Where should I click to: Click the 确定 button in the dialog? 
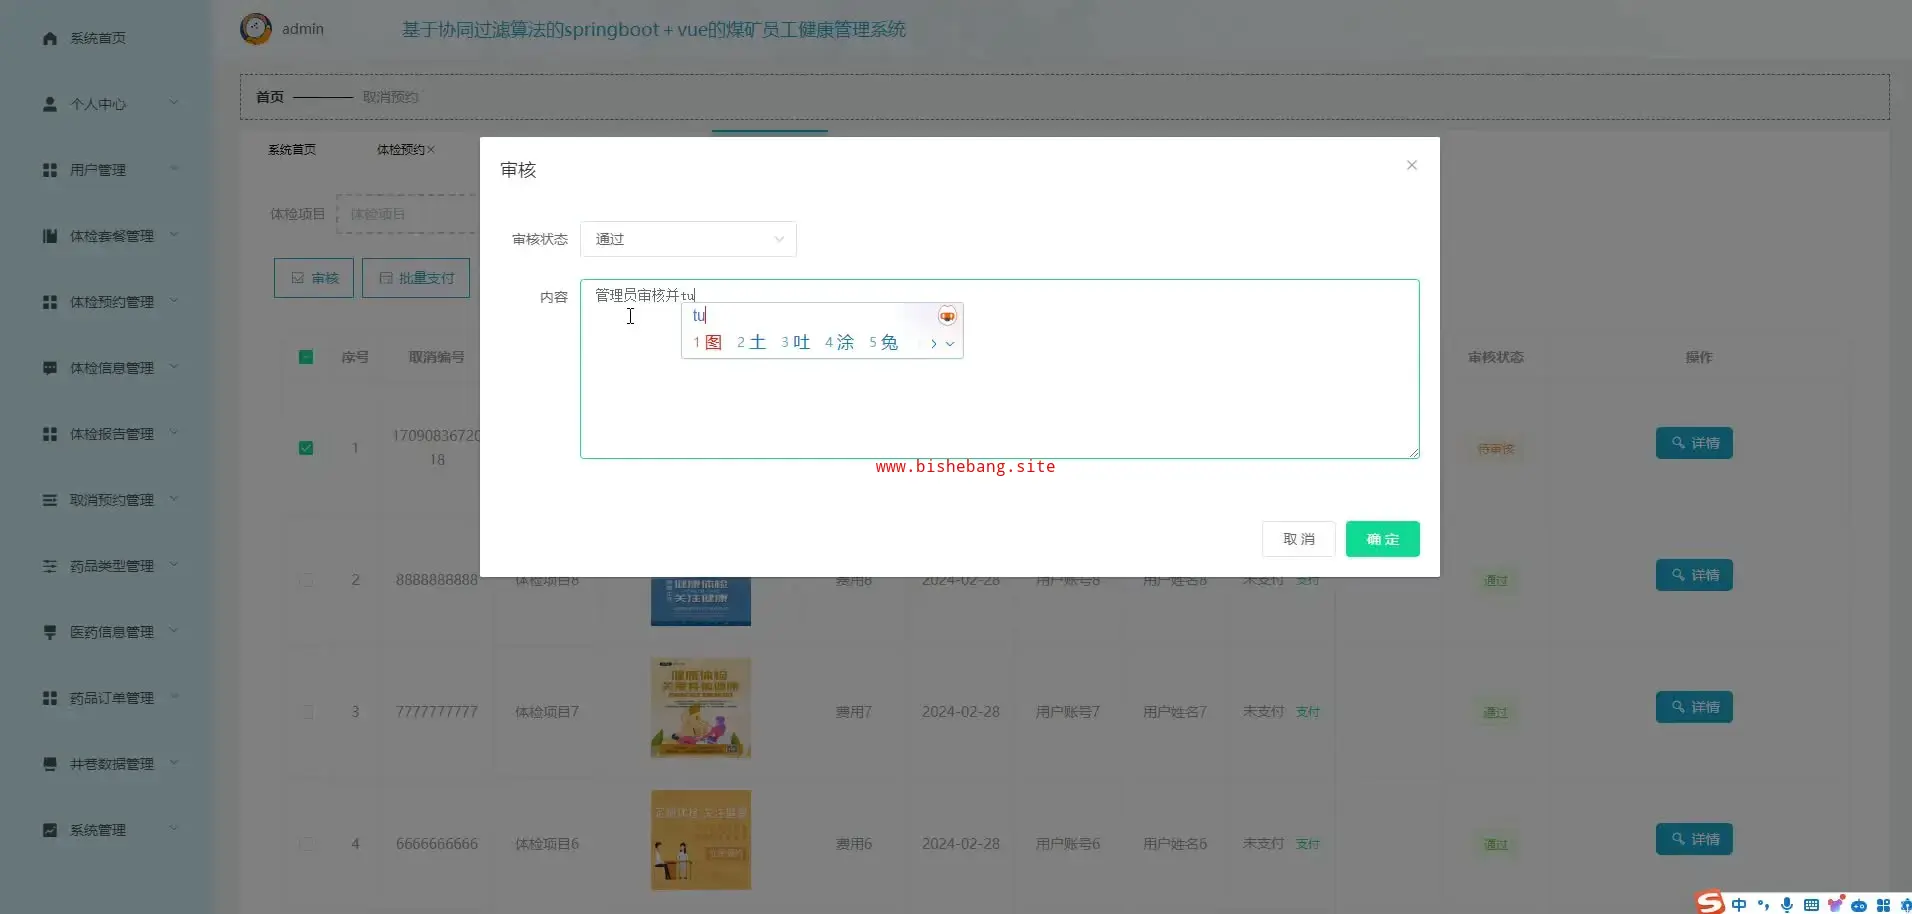(1382, 539)
